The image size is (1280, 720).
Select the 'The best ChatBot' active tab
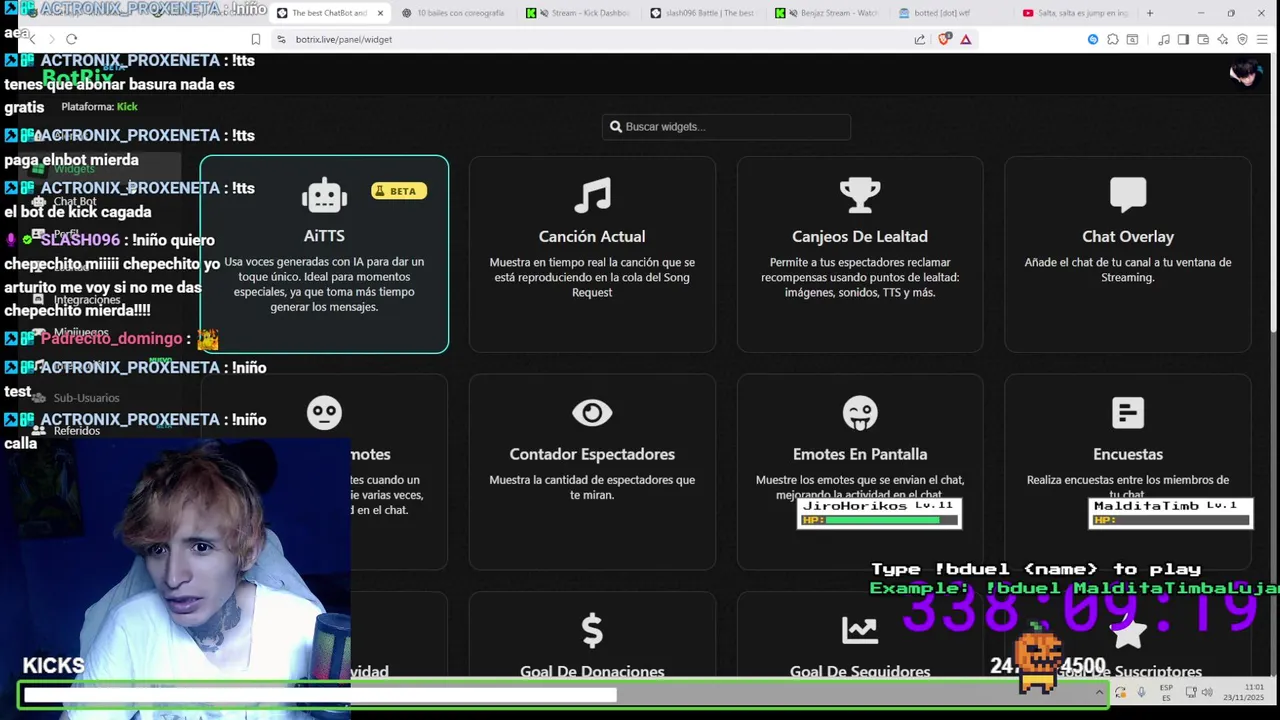[x=330, y=13]
